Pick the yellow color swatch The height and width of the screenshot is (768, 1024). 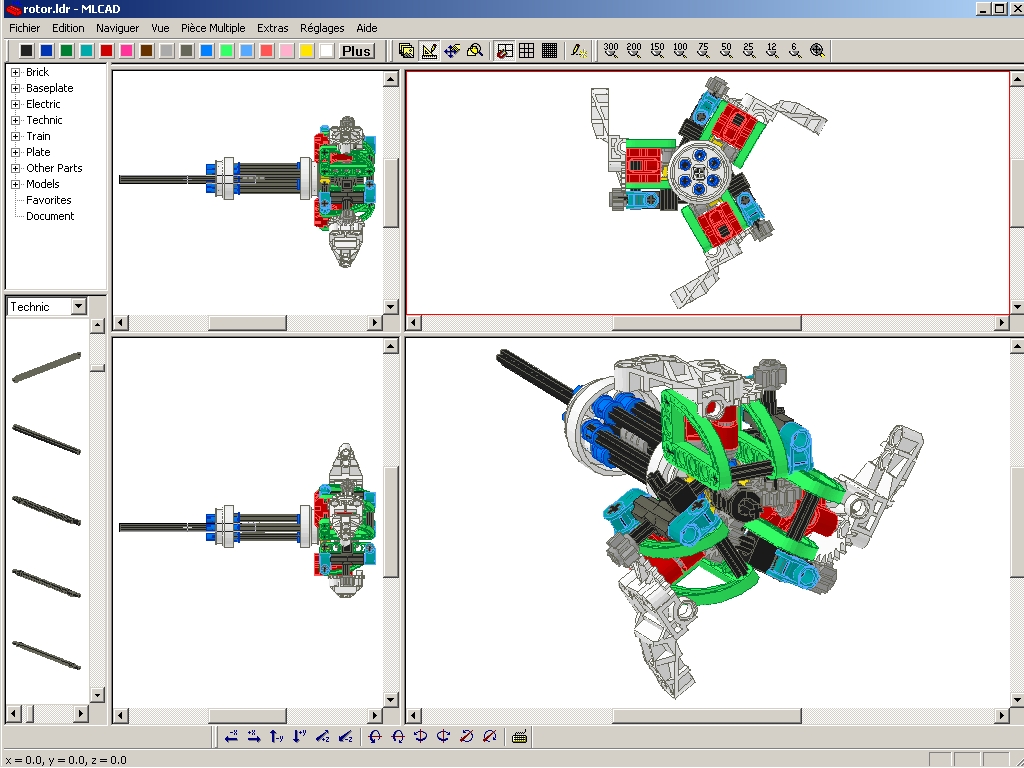point(306,51)
